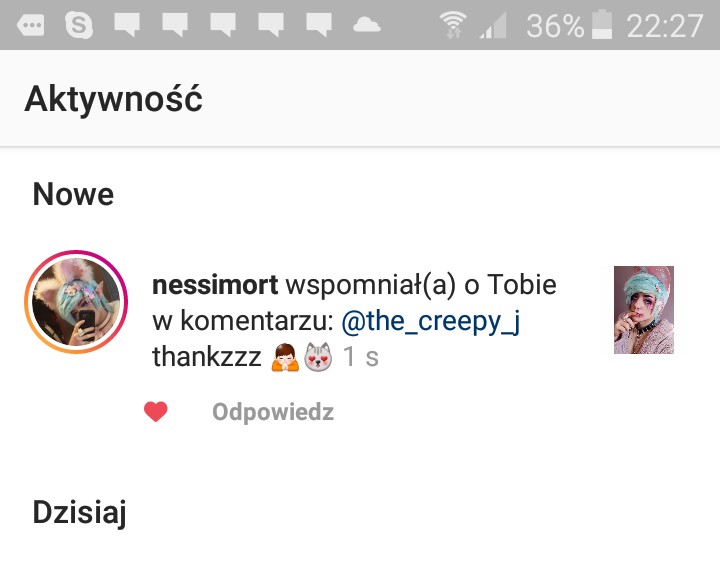The width and height of the screenshot is (720, 582).
Task: Tap the third chat bubble notification icon
Action: point(223,25)
